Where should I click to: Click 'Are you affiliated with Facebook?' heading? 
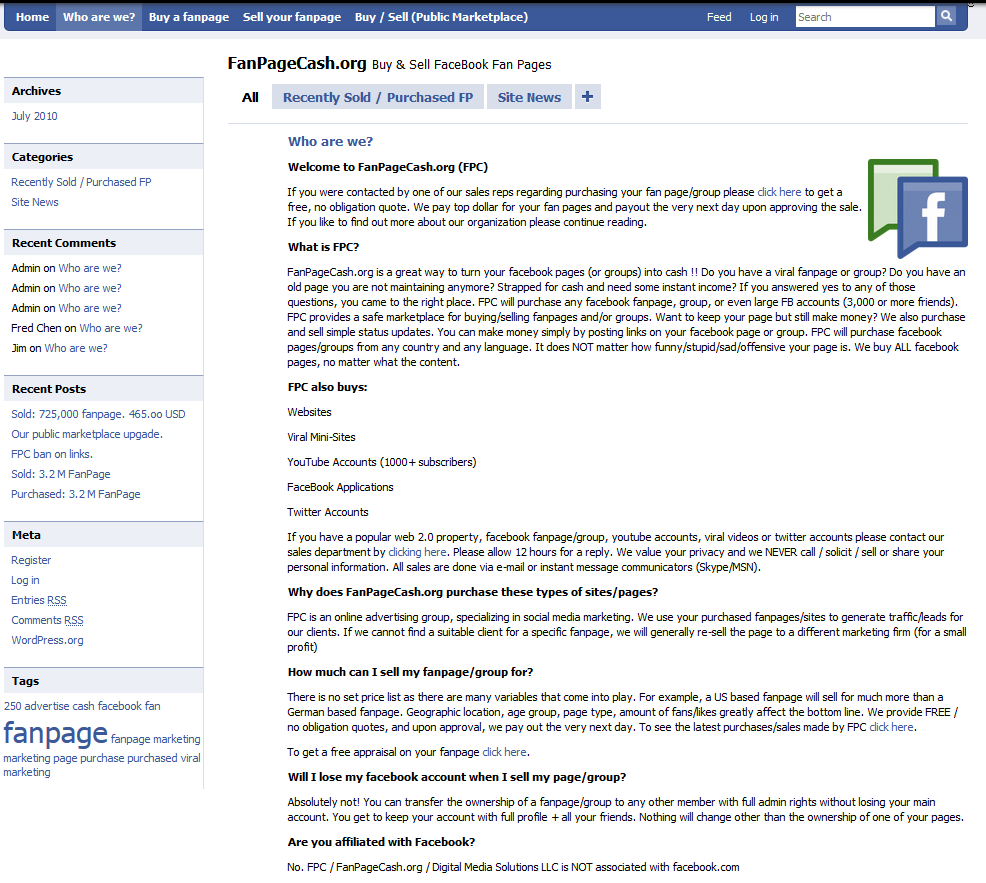click(381, 842)
